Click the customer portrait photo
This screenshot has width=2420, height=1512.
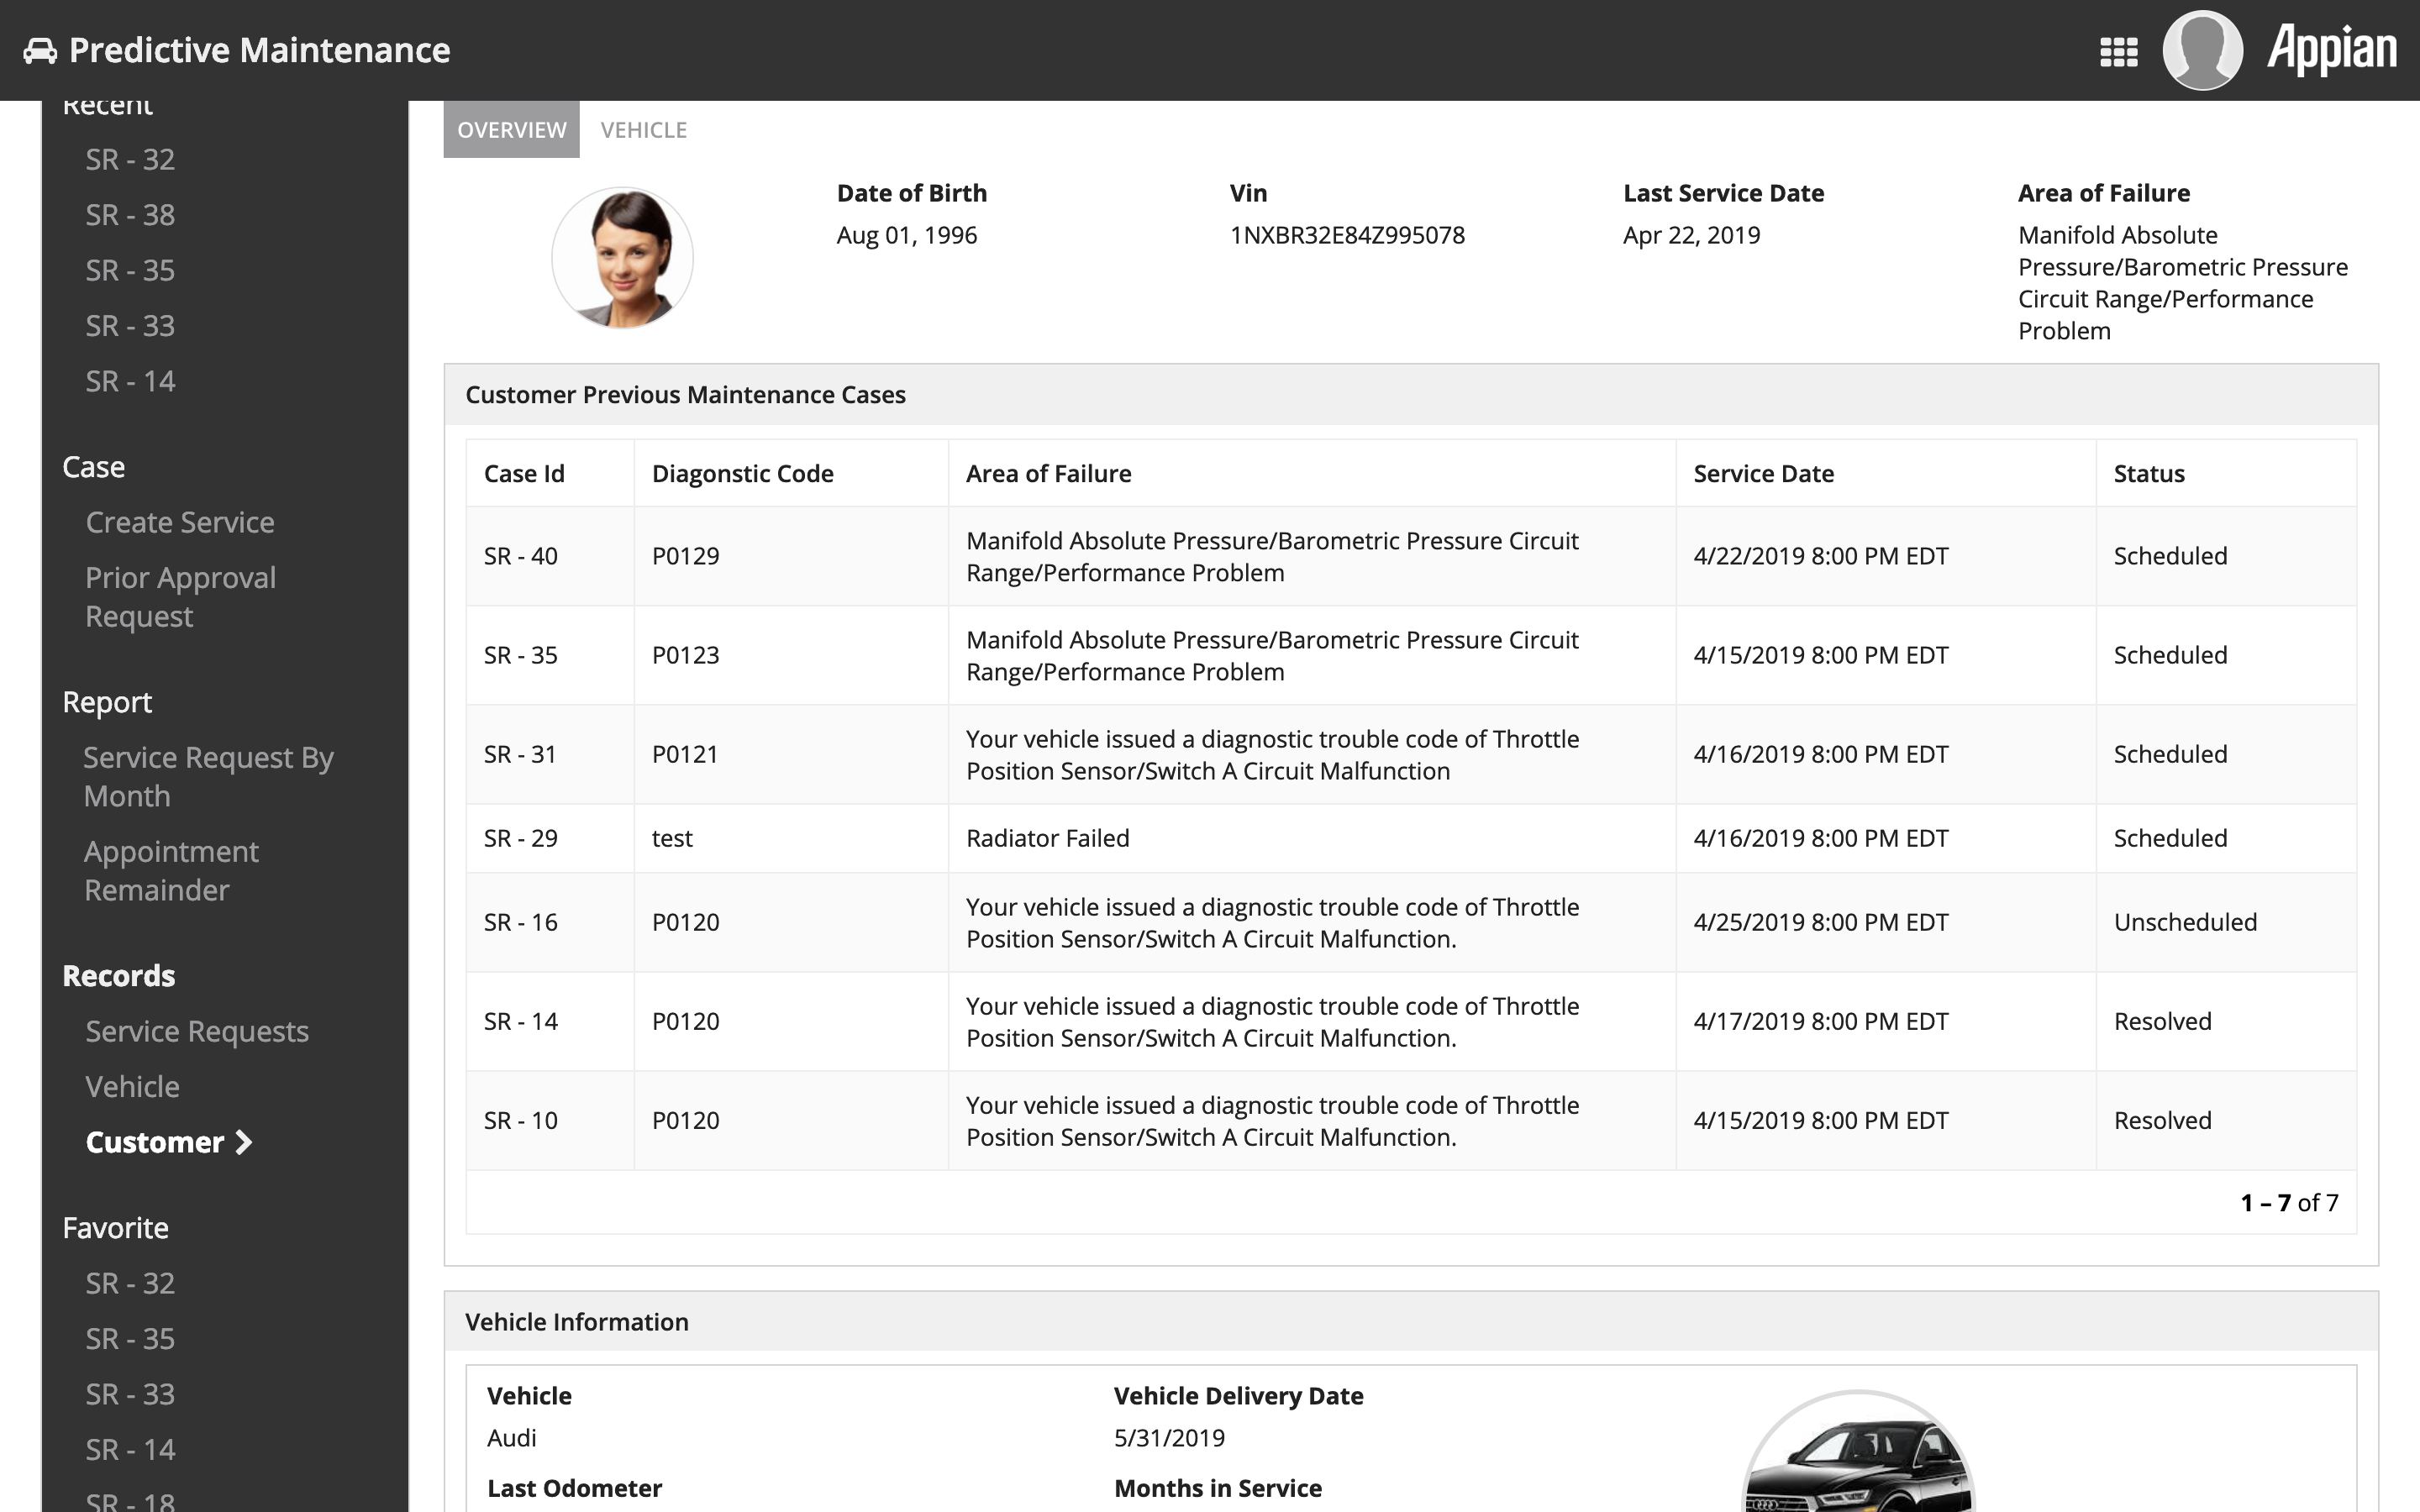tap(622, 258)
